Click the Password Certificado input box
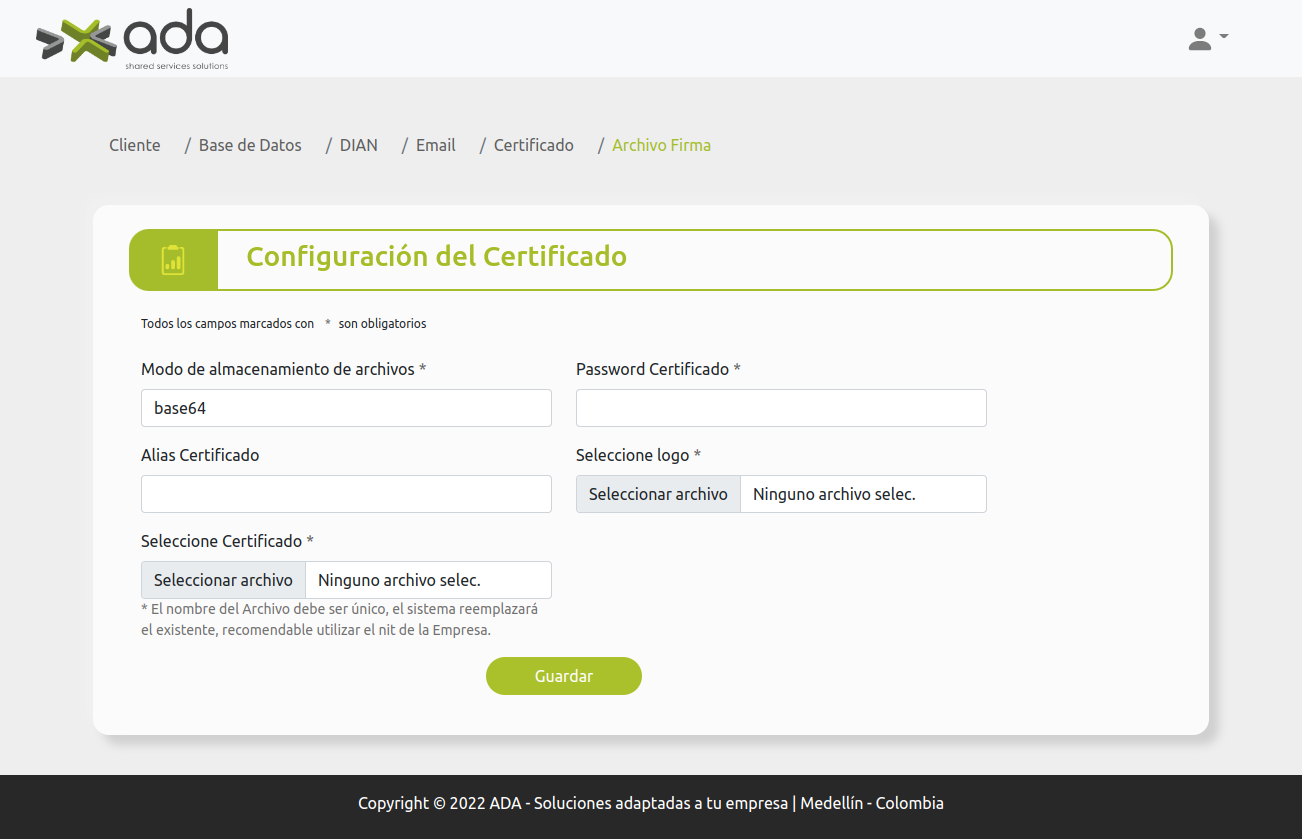This screenshot has height=839, width=1302. point(781,408)
